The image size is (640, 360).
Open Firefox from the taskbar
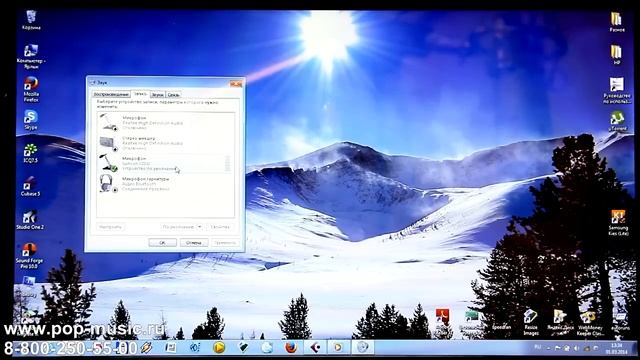click(291, 347)
